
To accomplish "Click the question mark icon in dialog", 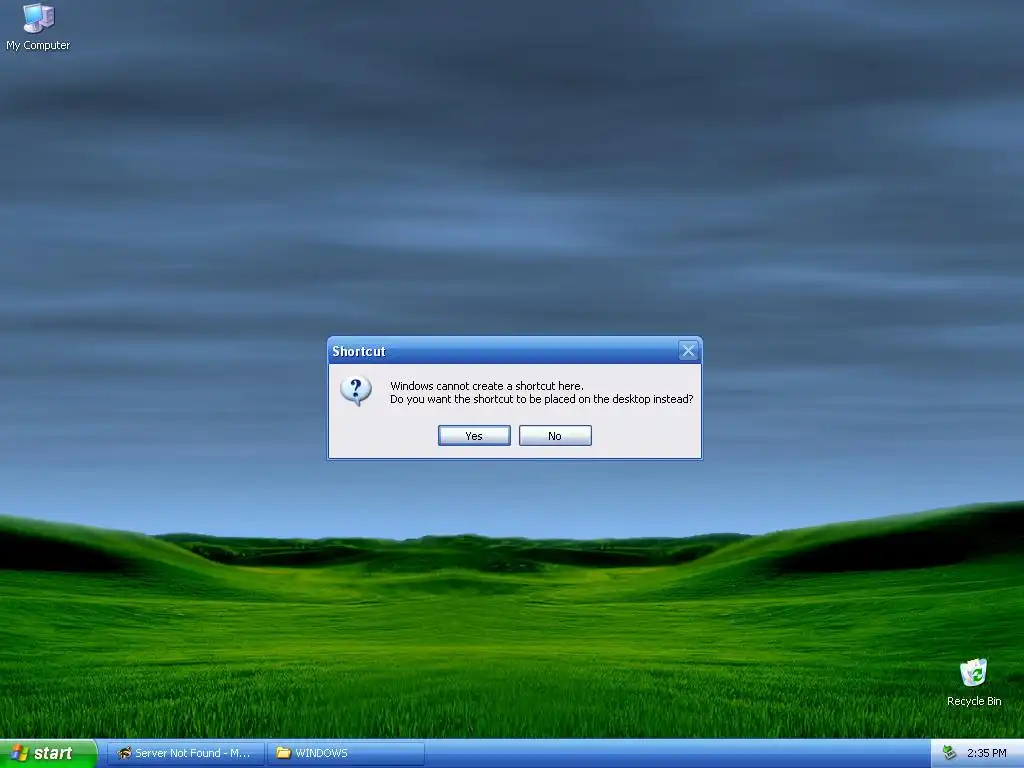I will pyautogui.click(x=356, y=391).
